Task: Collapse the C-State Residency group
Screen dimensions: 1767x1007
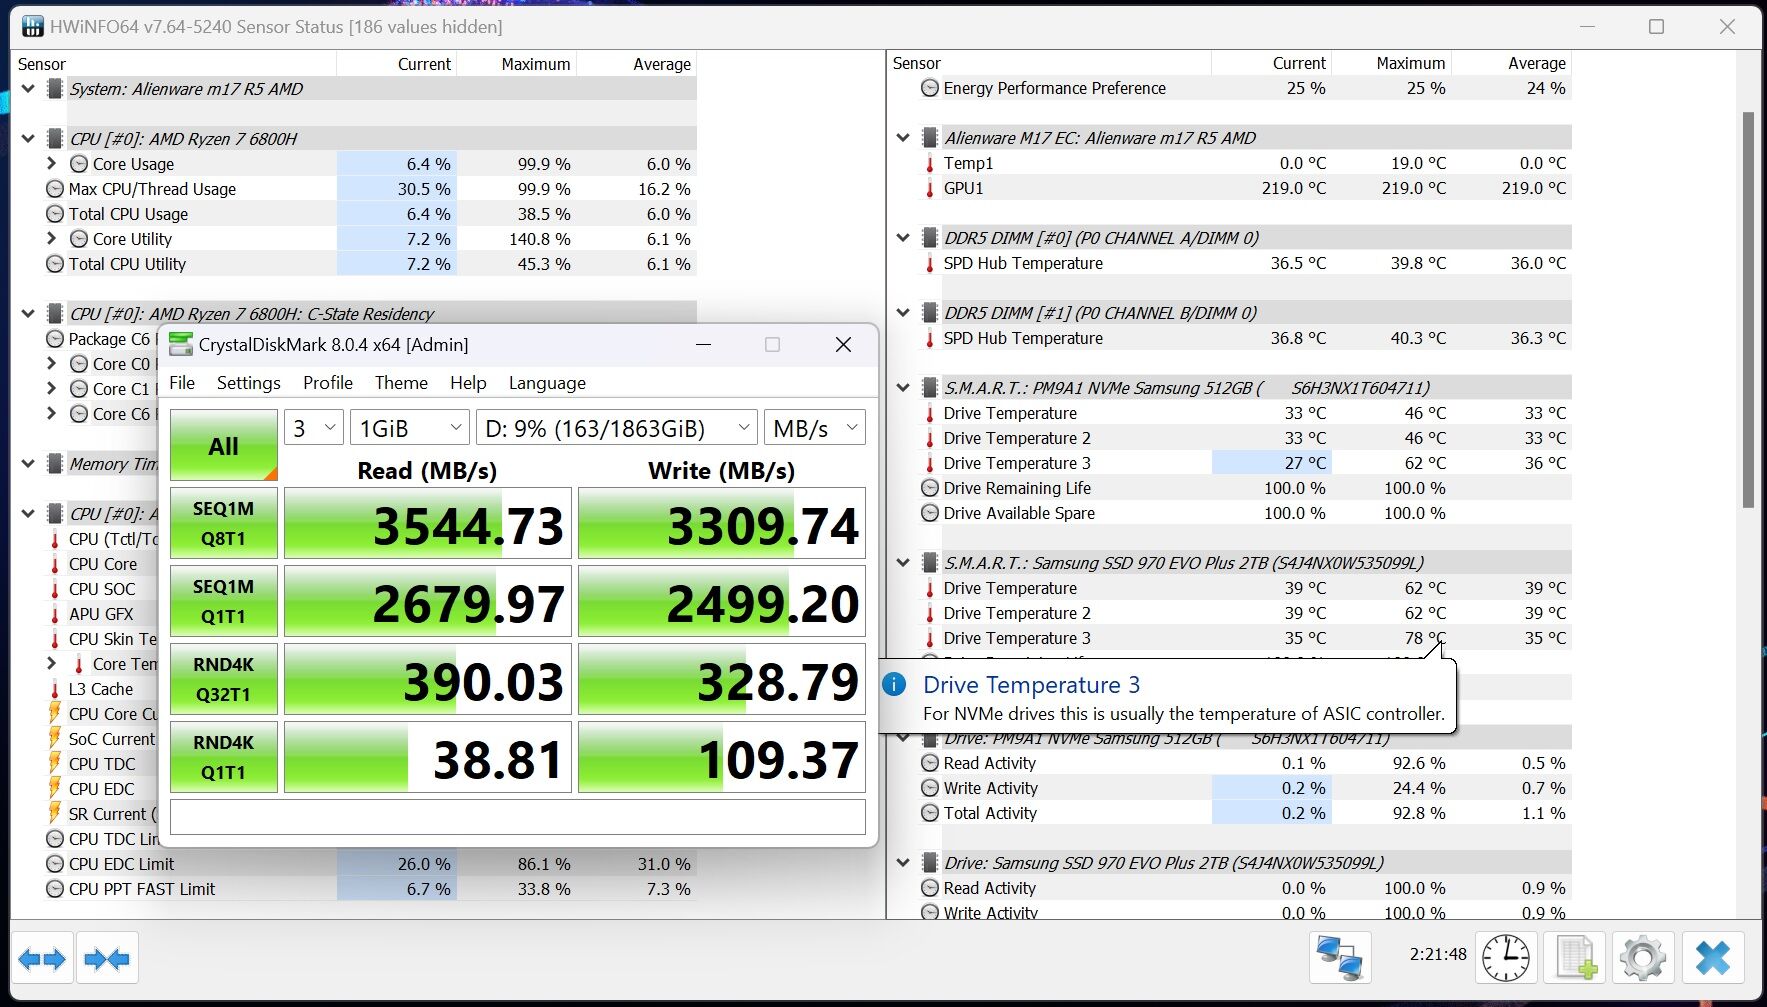Action: tap(28, 314)
